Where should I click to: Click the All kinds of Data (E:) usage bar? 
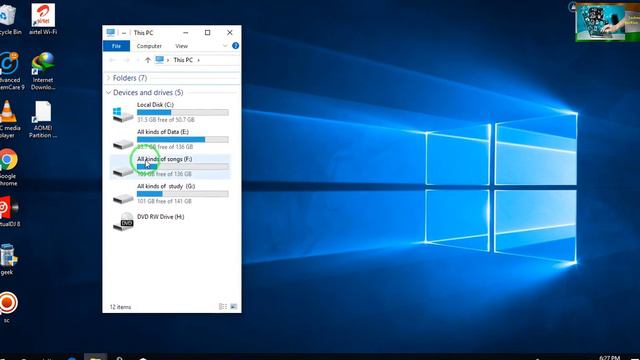coord(182,140)
